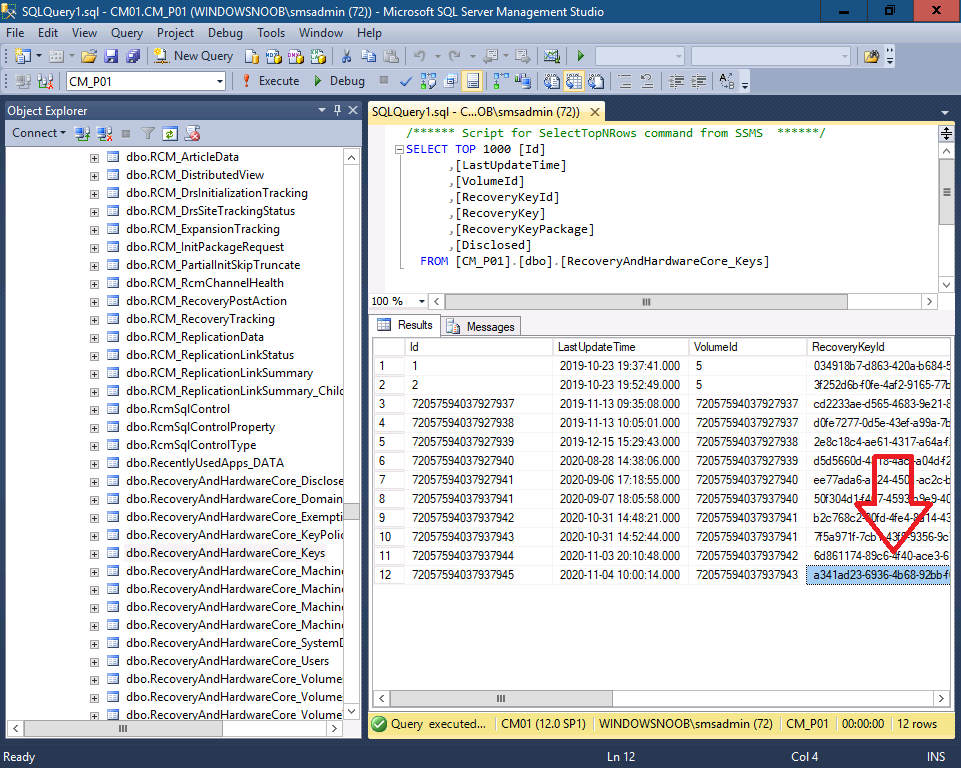Viewport: 961px width, 768px height.
Task: Open an Analysis Services DMX Query
Action: pos(296,56)
